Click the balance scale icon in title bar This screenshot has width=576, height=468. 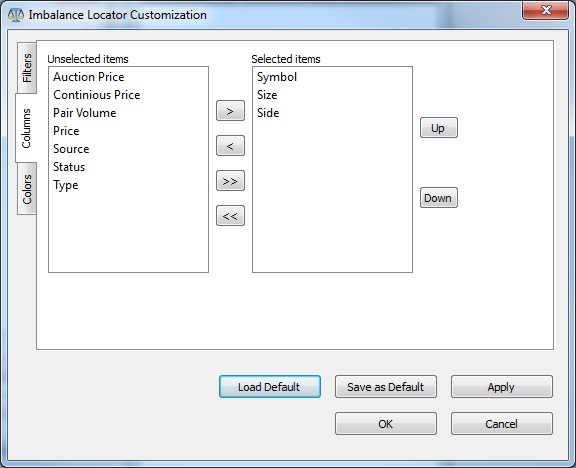click(15, 15)
